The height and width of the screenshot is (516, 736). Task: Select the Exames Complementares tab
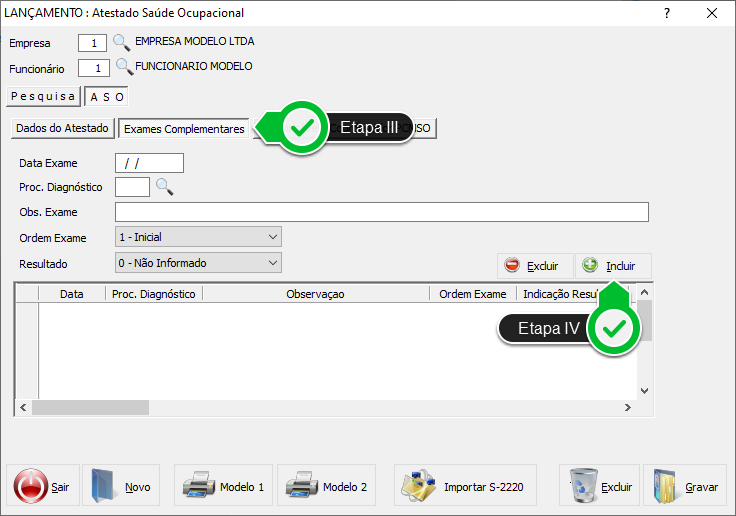184,129
